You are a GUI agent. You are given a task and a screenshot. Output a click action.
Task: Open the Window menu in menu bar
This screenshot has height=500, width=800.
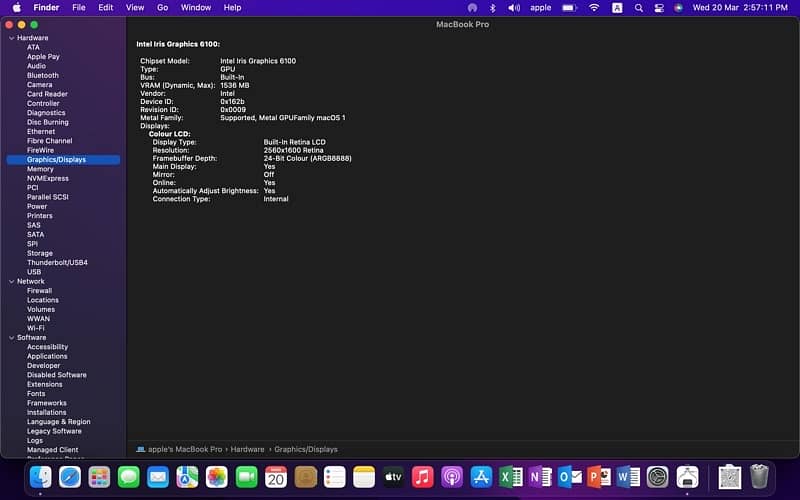coord(196,7)
